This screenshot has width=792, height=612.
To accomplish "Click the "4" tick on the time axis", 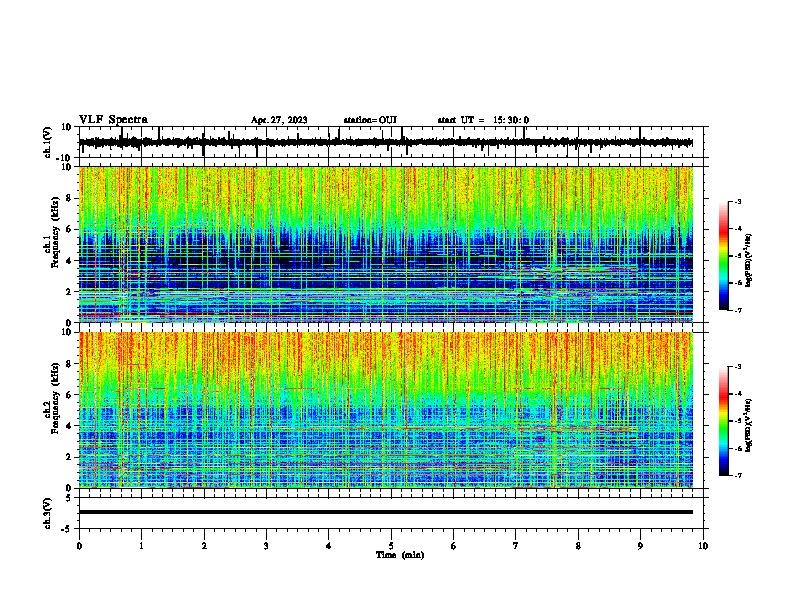I will (329, 546).
